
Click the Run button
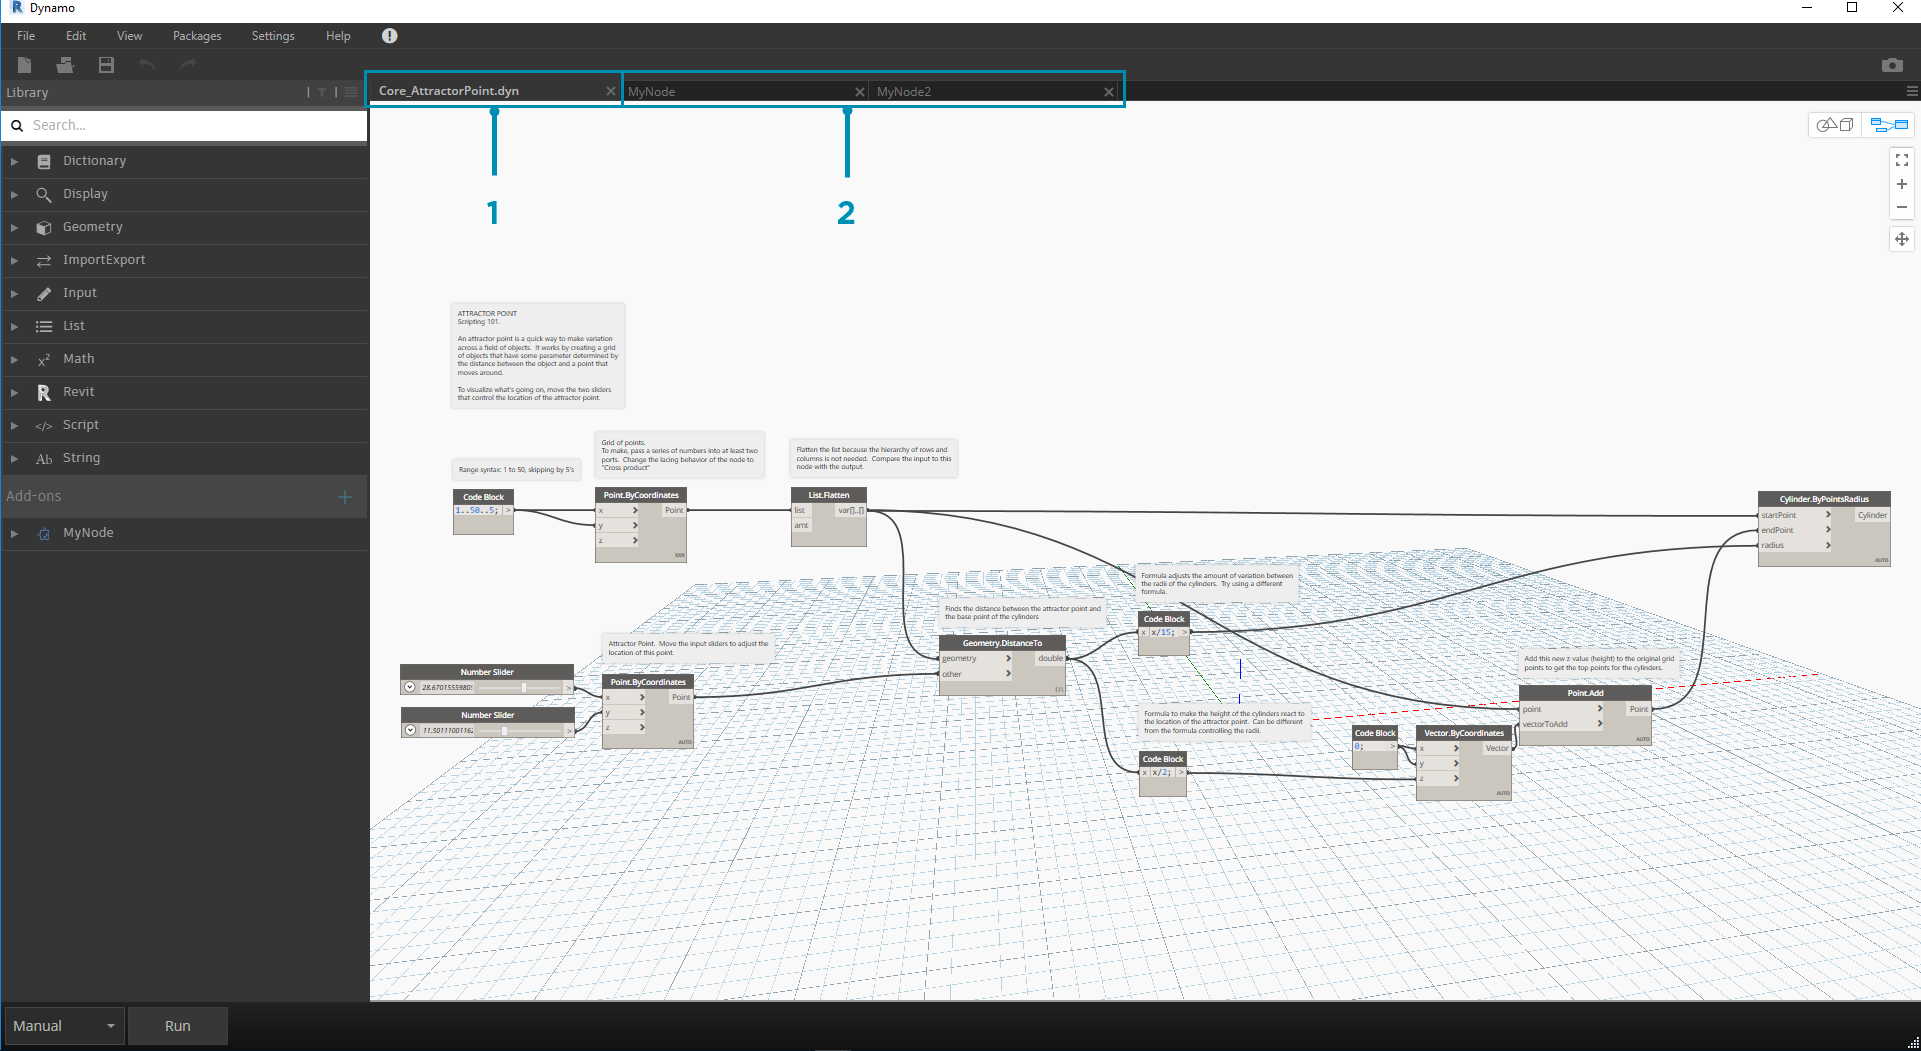[x=178, y=1026]
